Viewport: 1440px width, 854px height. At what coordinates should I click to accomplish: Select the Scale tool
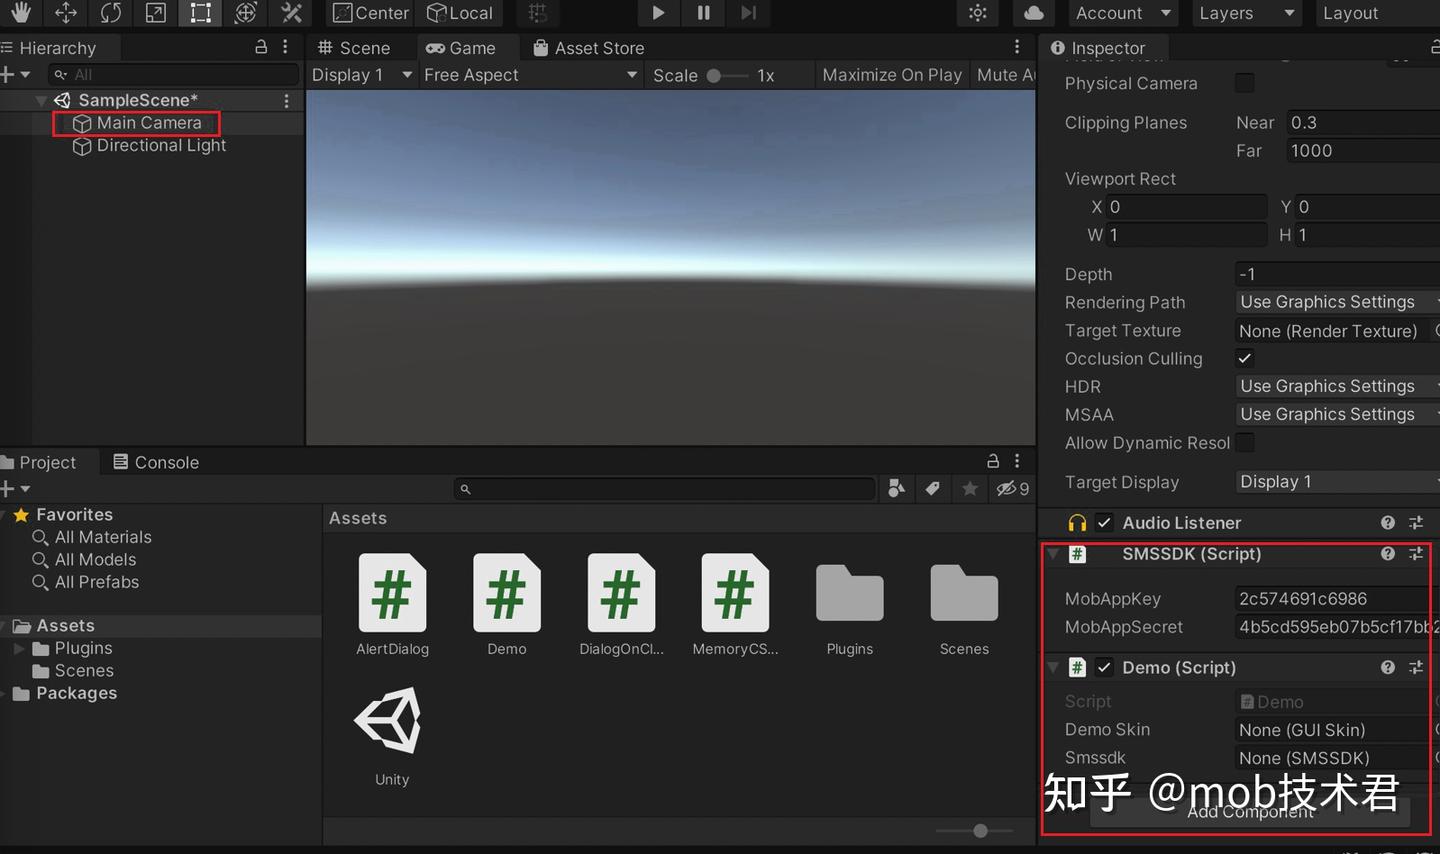(156, 13)
